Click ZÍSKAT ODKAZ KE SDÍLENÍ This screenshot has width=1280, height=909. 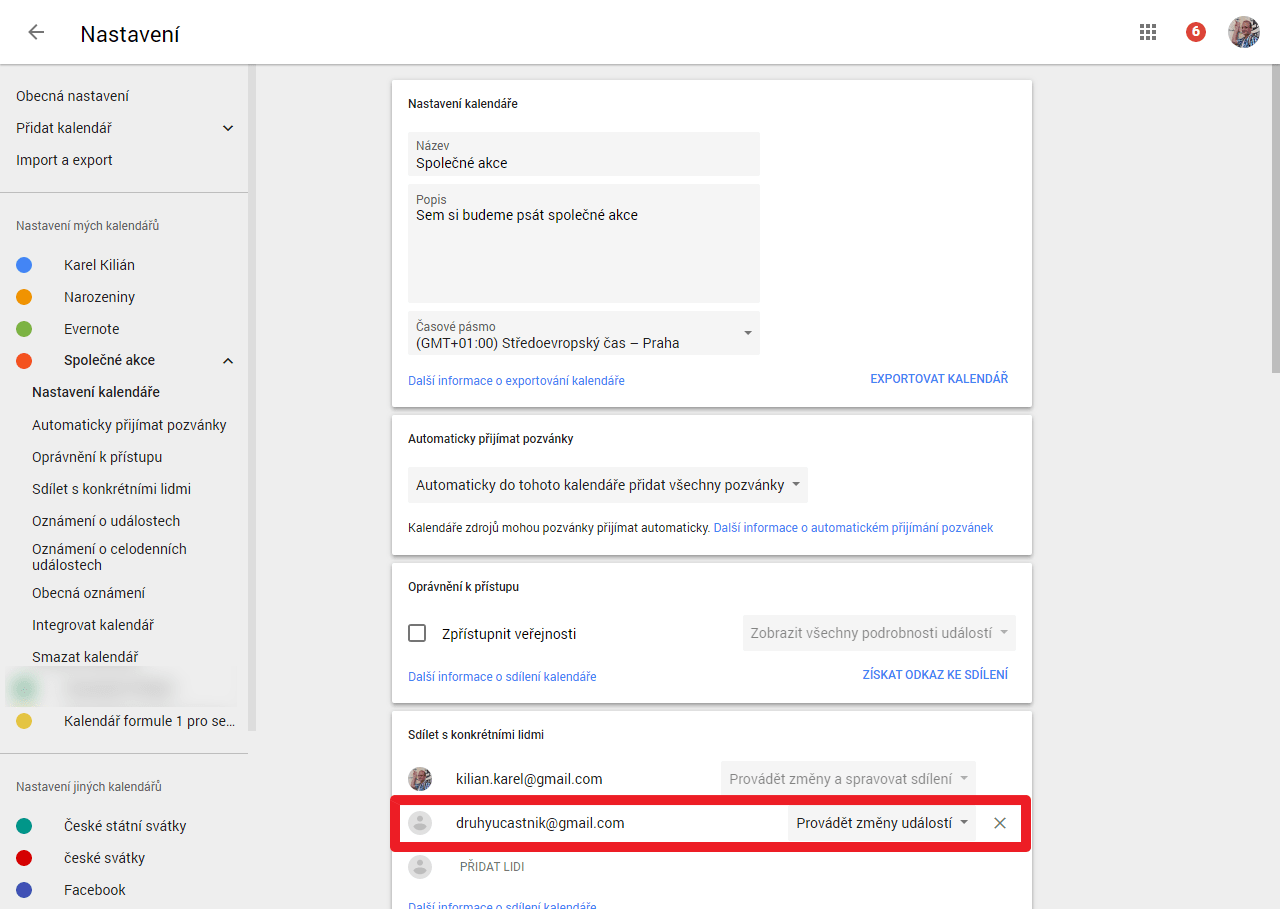pyautogui.click(x=935, y=675)
